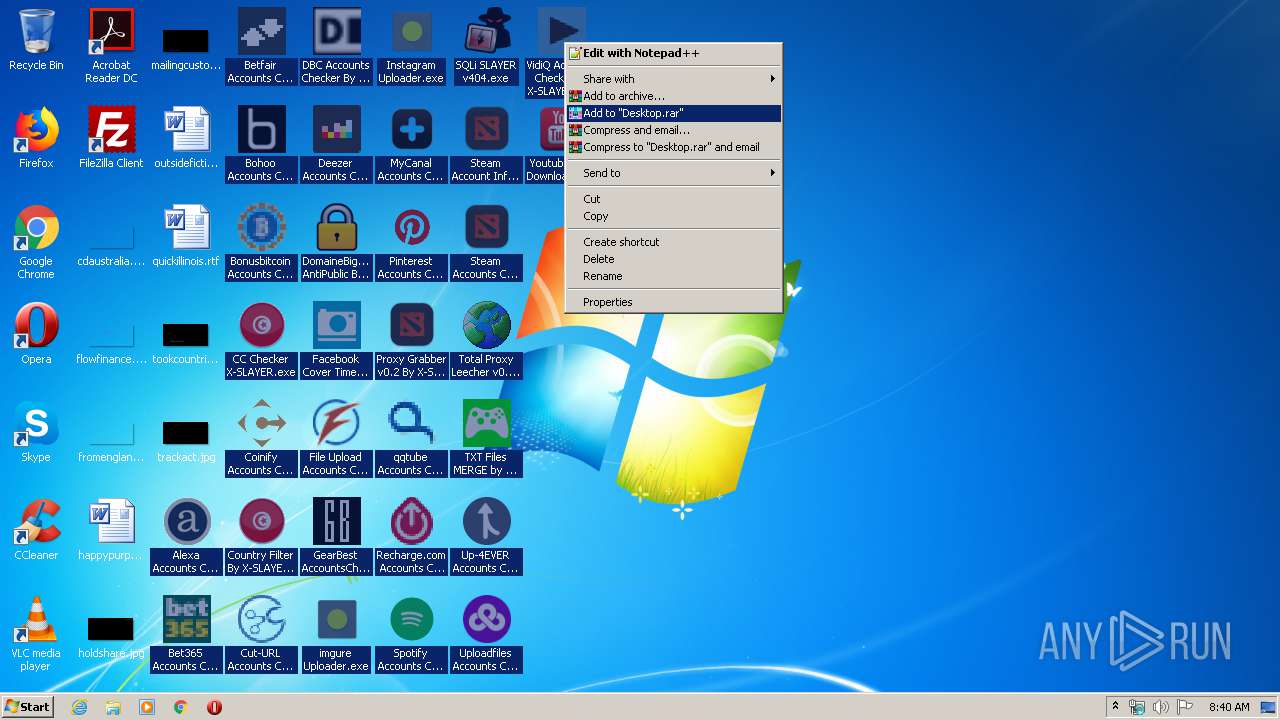The image size is (1280, 720).
Task: Select Compress to "Desktop.rar" and email
Action: coord(674,147)
